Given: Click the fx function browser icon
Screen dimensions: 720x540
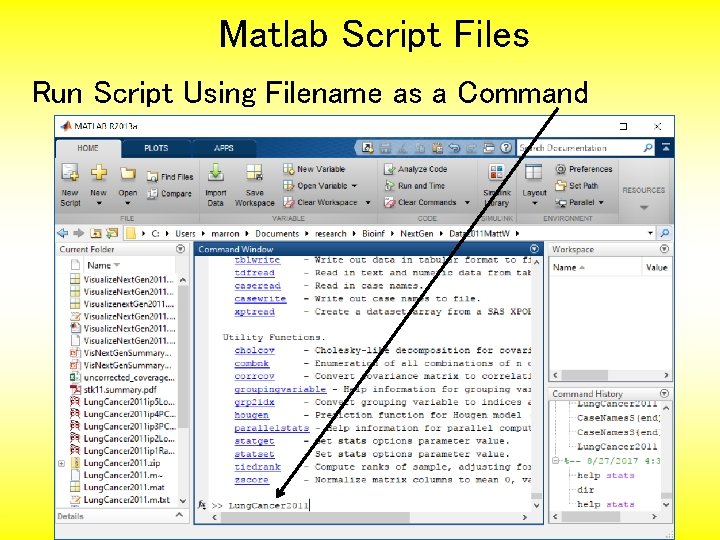Looking at the screenshot, I should point(202,505).
